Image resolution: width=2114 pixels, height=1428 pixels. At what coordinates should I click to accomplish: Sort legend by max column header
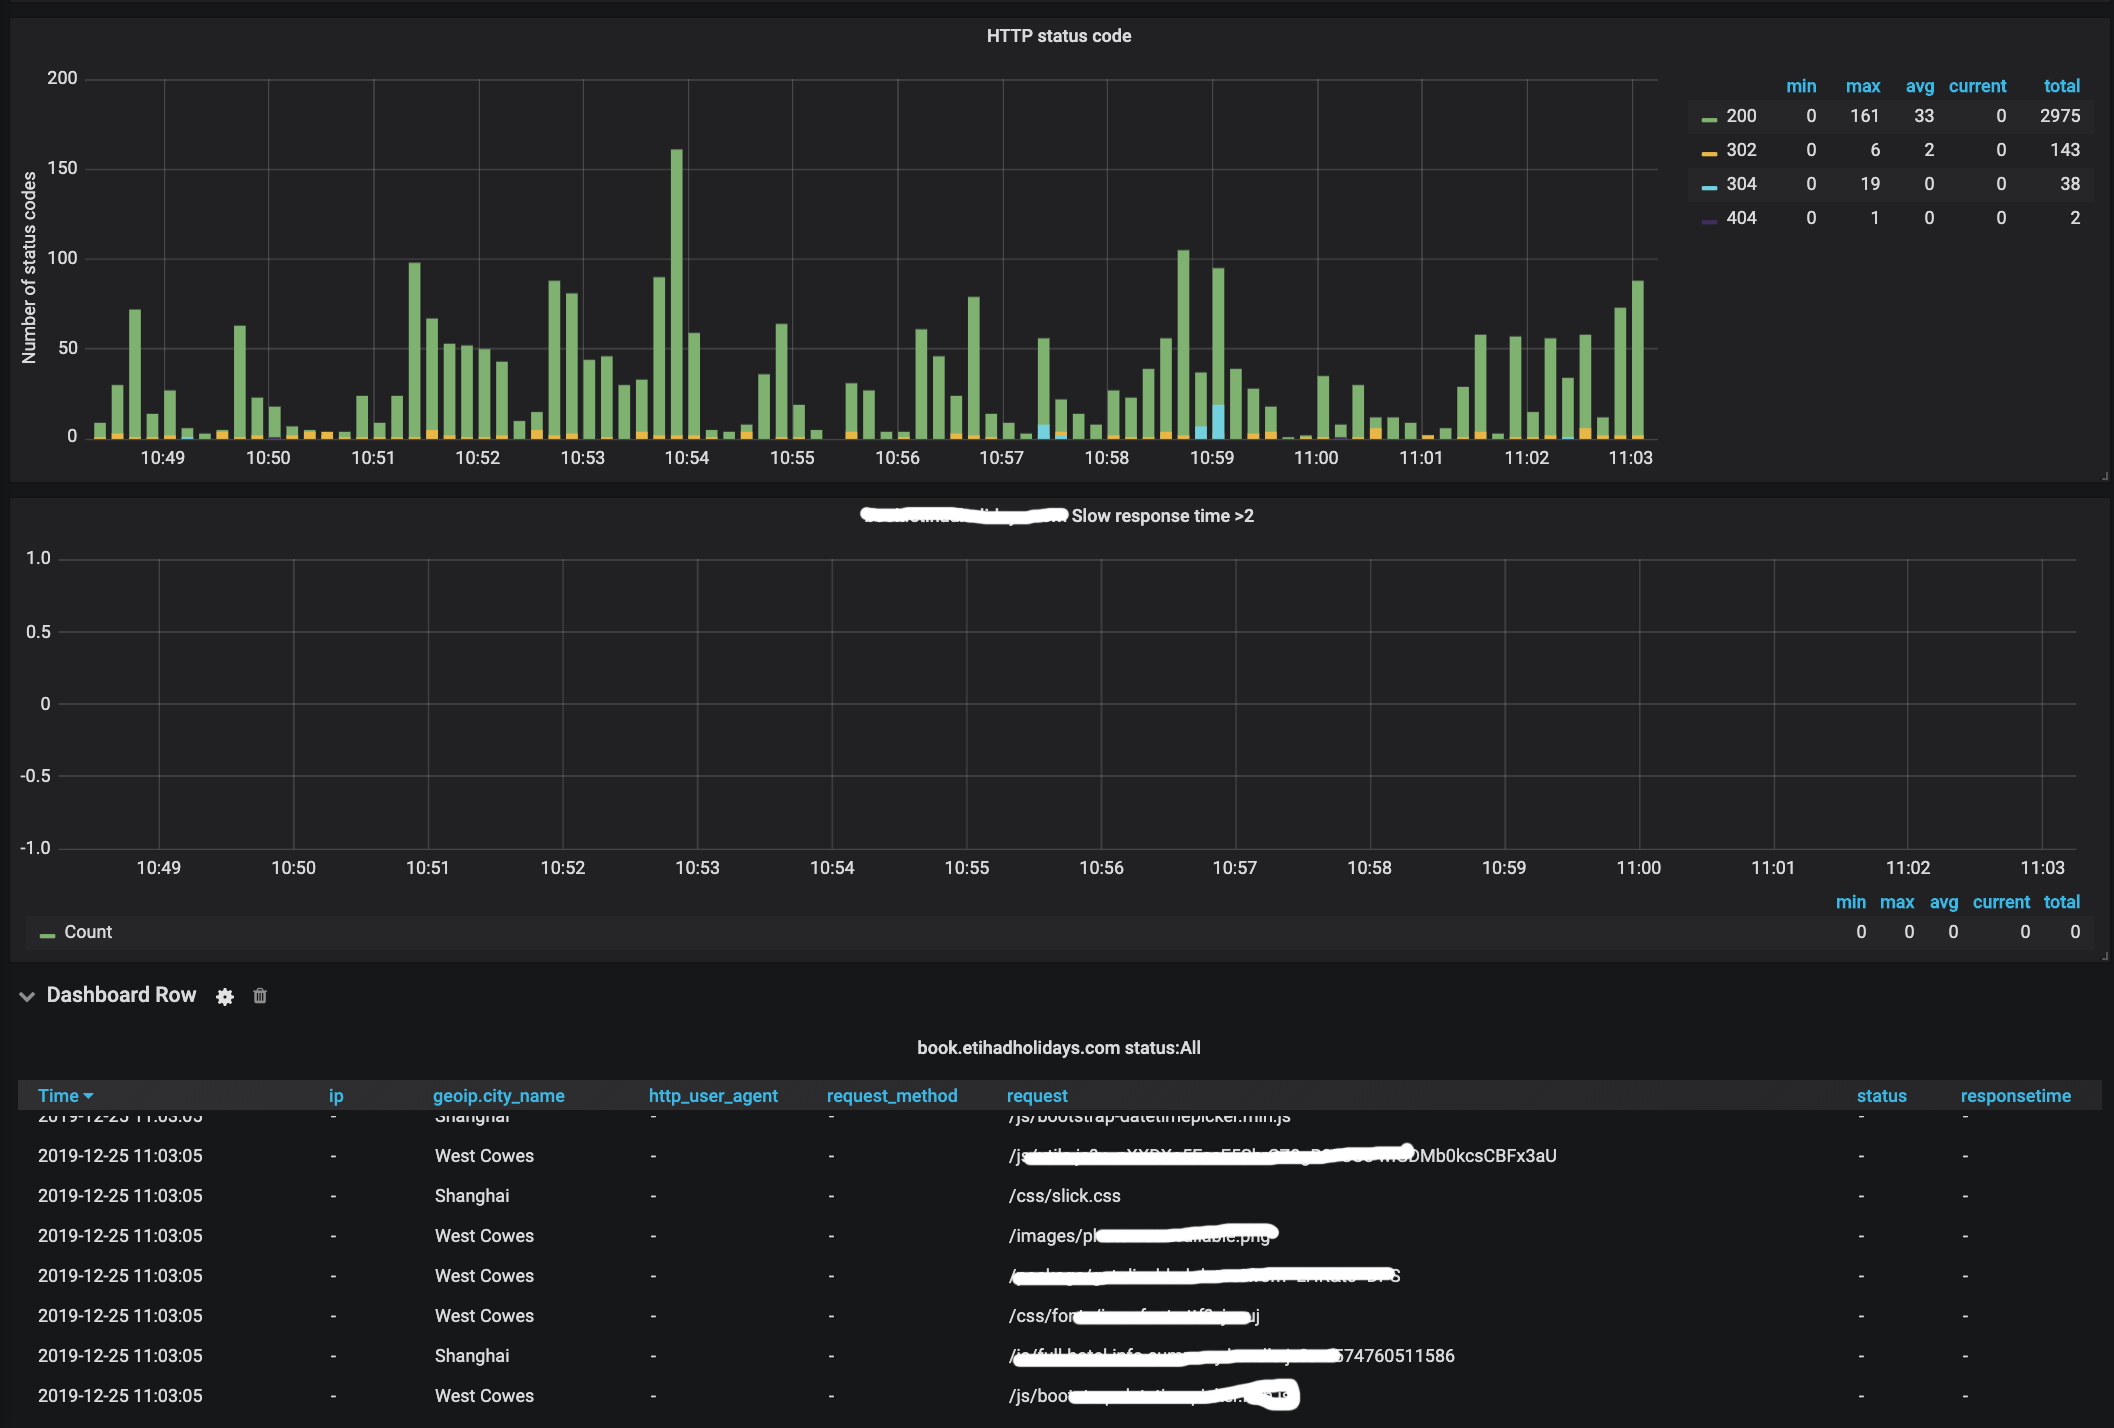tap(1862, 86)
